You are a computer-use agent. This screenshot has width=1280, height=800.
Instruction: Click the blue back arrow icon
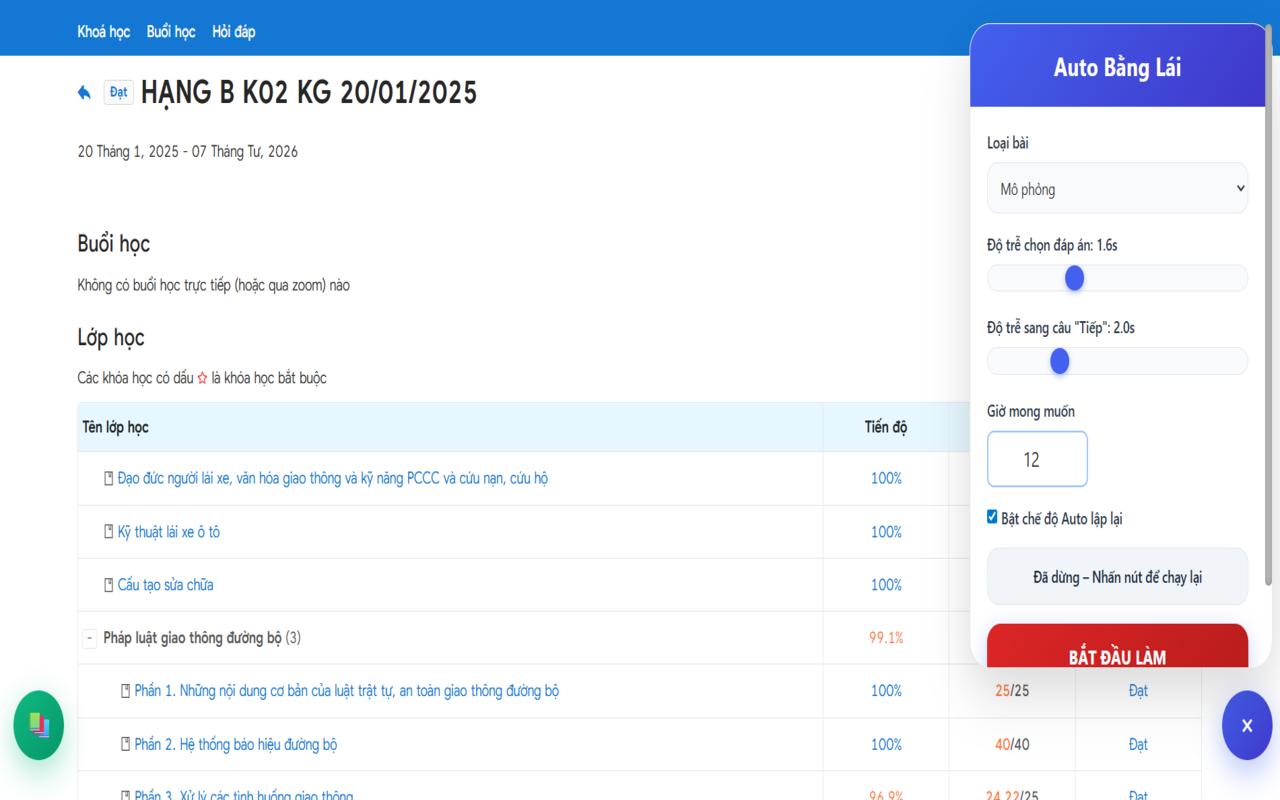pyautogui.click(x=84, y=93)
